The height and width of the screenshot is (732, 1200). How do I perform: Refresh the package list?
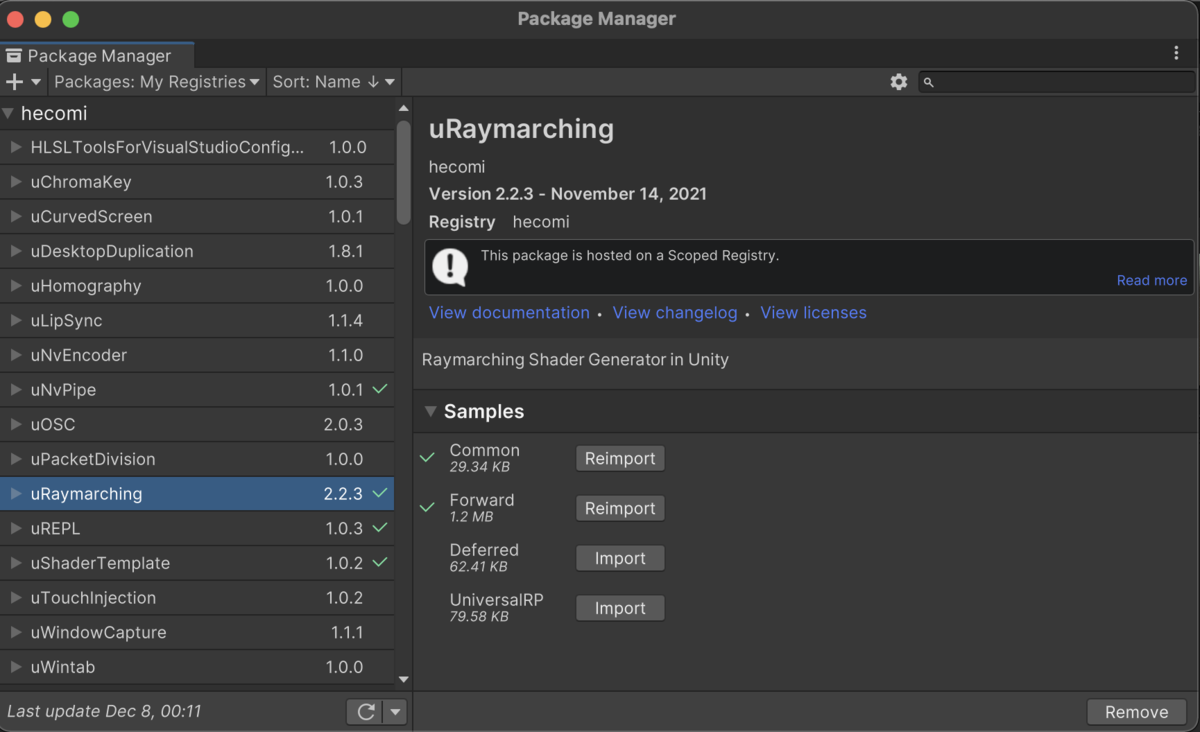(366, 712)
